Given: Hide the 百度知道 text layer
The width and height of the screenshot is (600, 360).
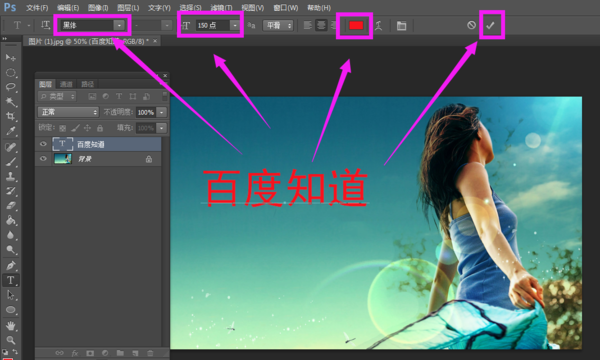Looking at the screenshot, I should click(x=43, y=144).
